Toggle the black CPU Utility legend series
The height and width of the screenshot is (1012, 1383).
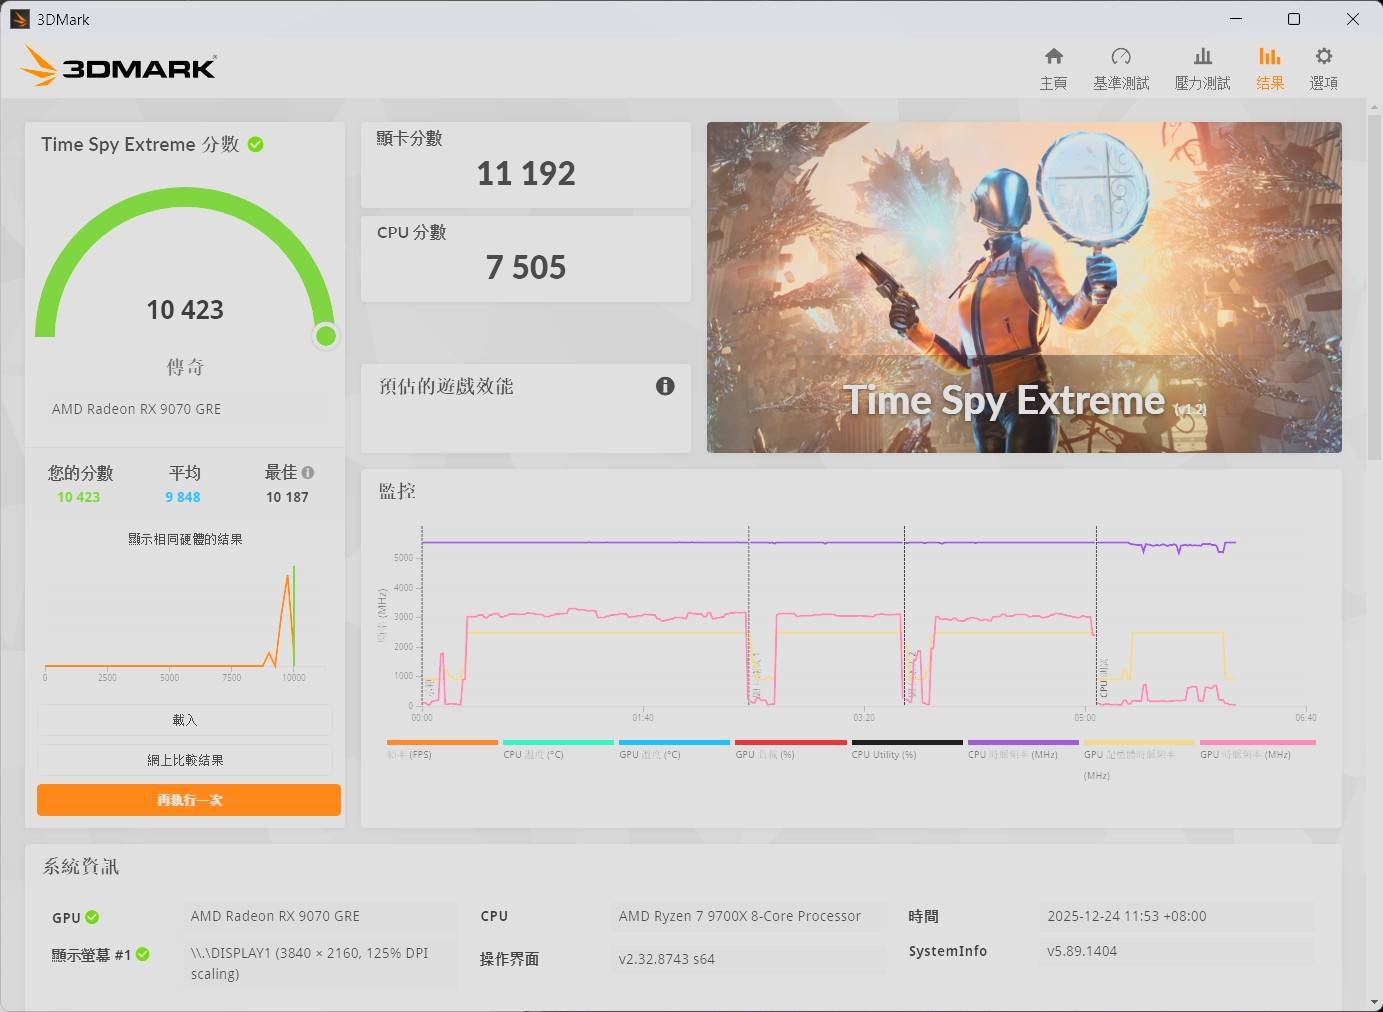906,742
